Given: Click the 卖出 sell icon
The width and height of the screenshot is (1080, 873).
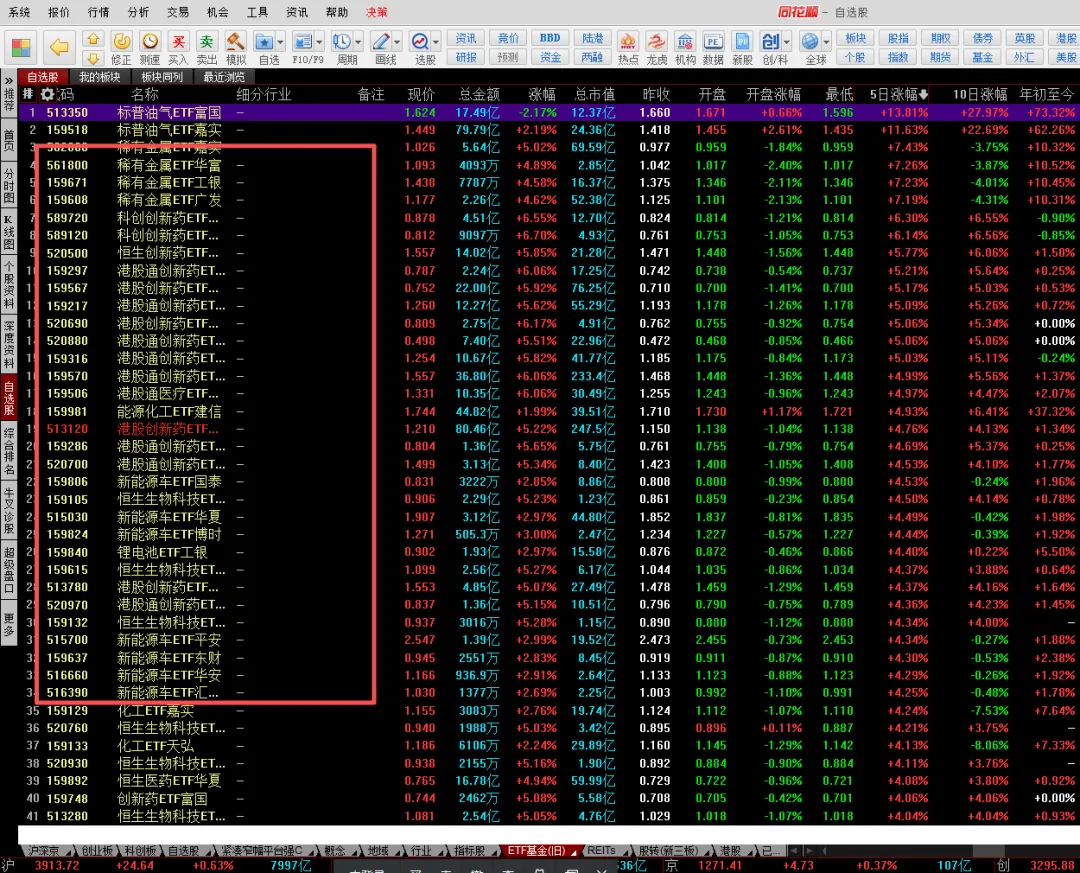Looking at the screenshot, I should point(207,48).
